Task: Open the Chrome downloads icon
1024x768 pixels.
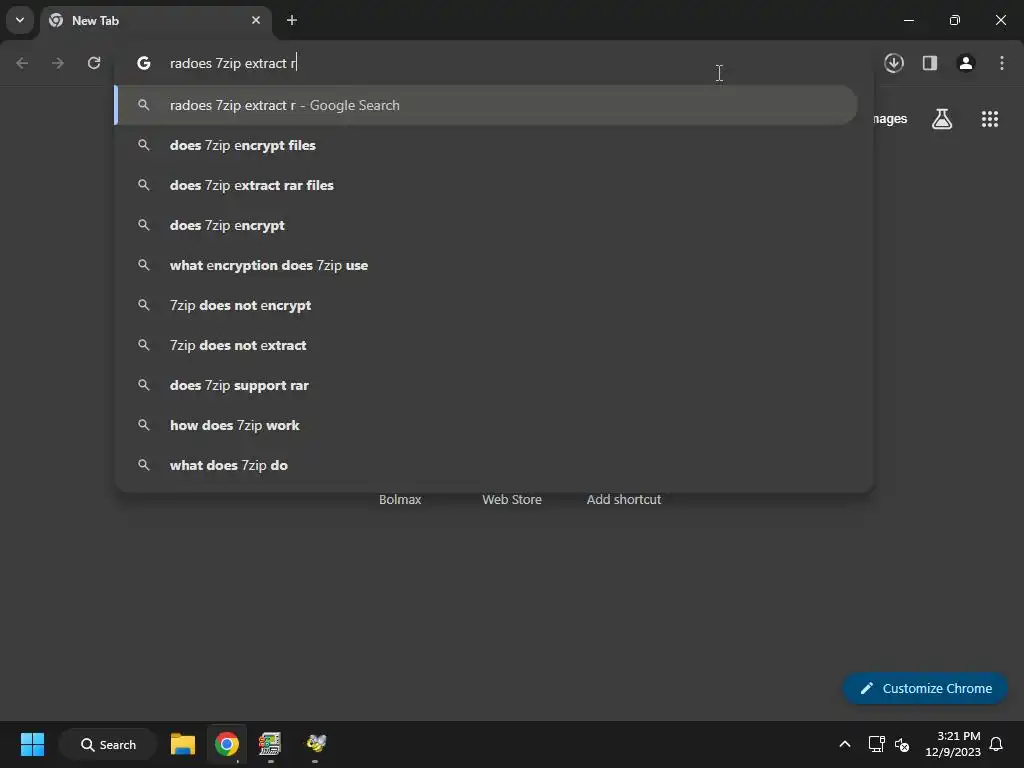Action: click(894, 63)
